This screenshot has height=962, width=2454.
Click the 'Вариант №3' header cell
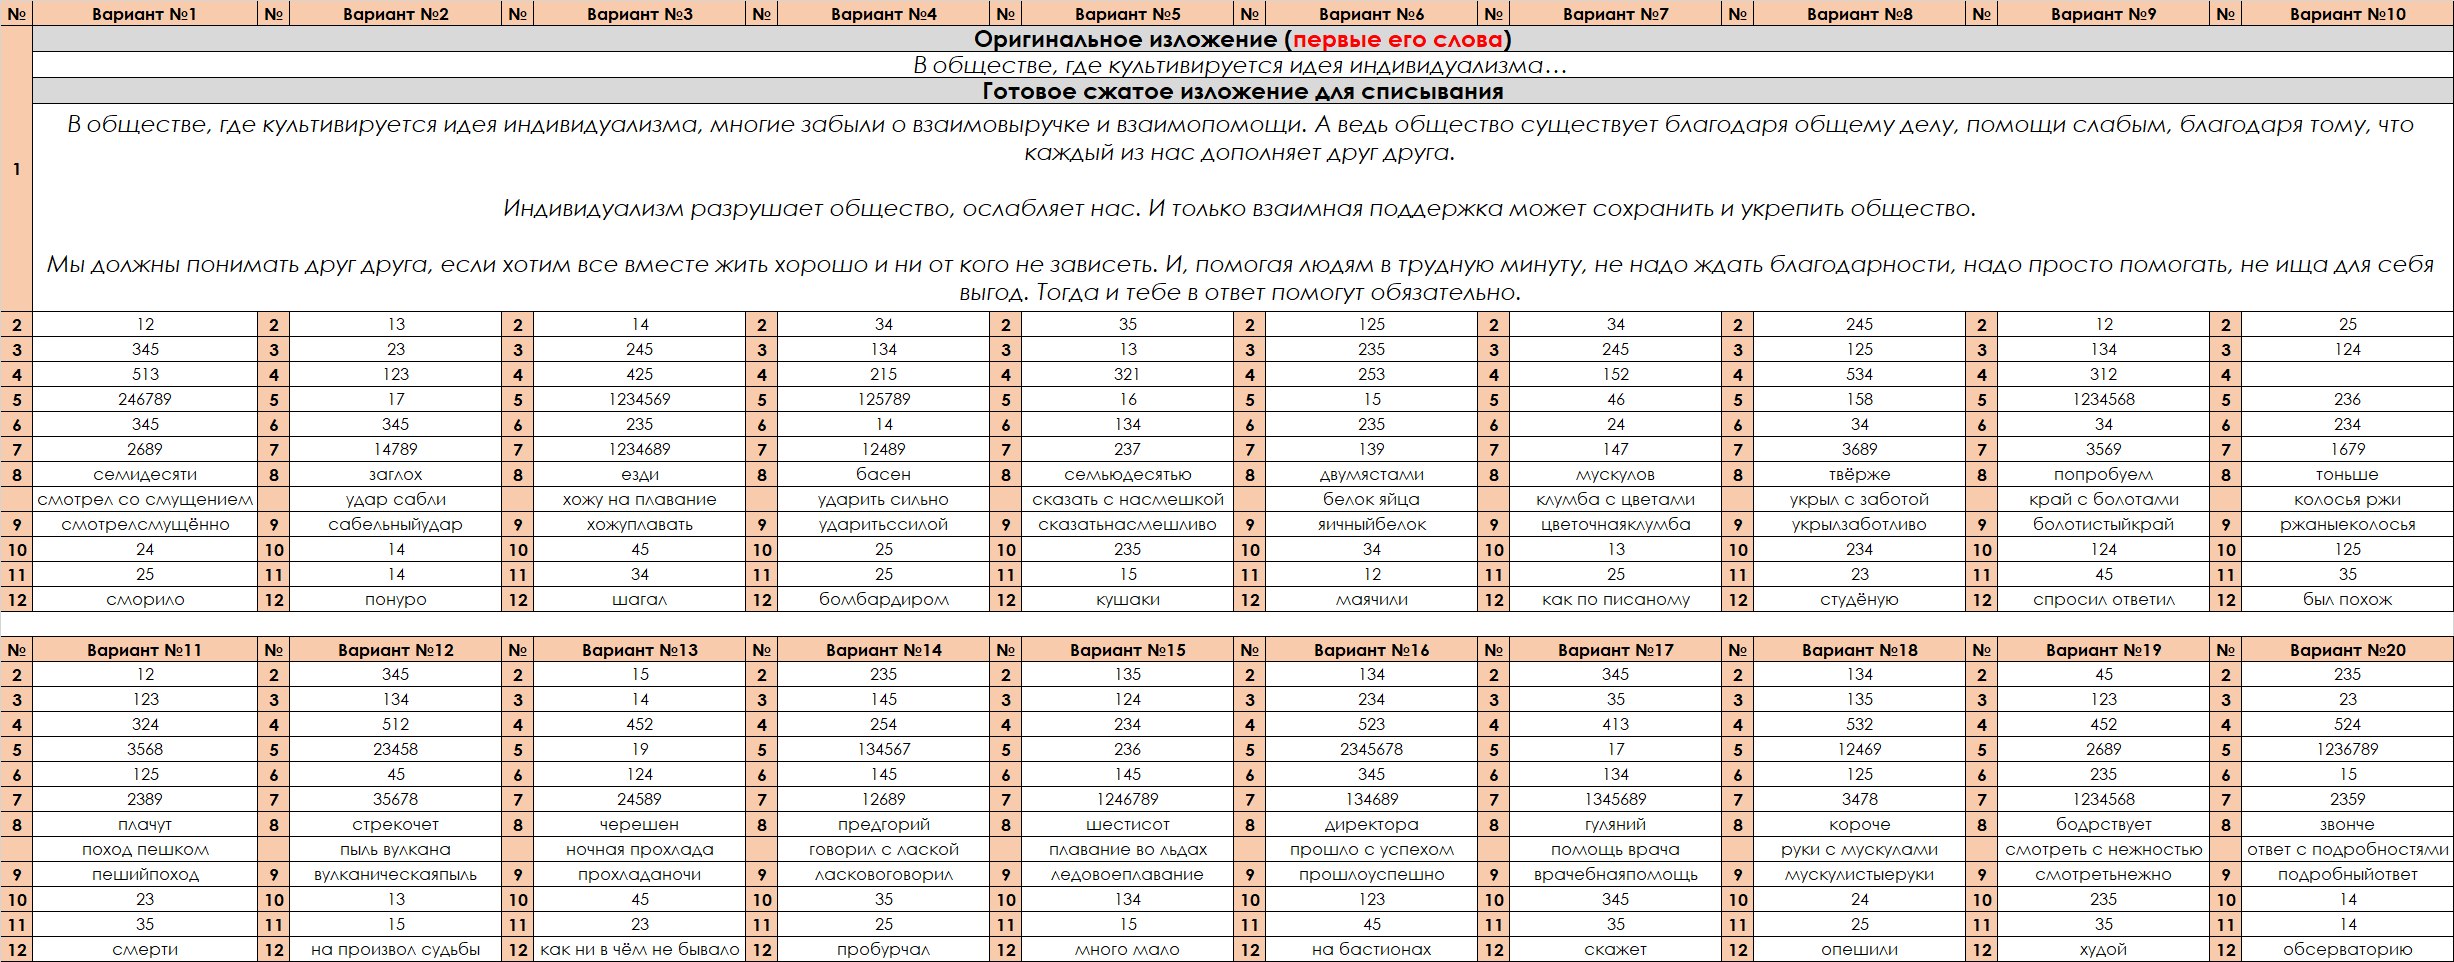coord(639,14)
